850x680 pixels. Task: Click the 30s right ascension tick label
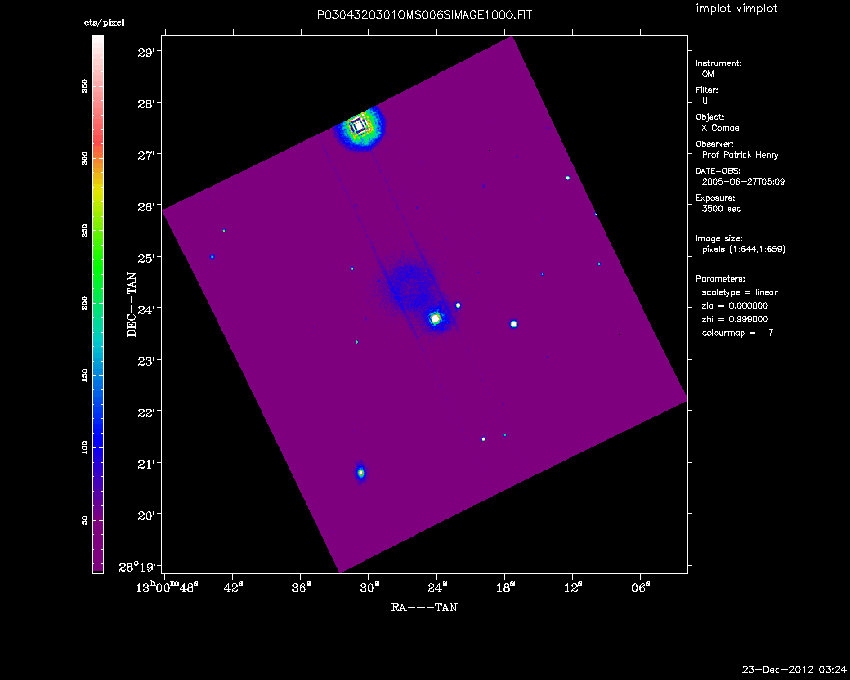[371, 587]
